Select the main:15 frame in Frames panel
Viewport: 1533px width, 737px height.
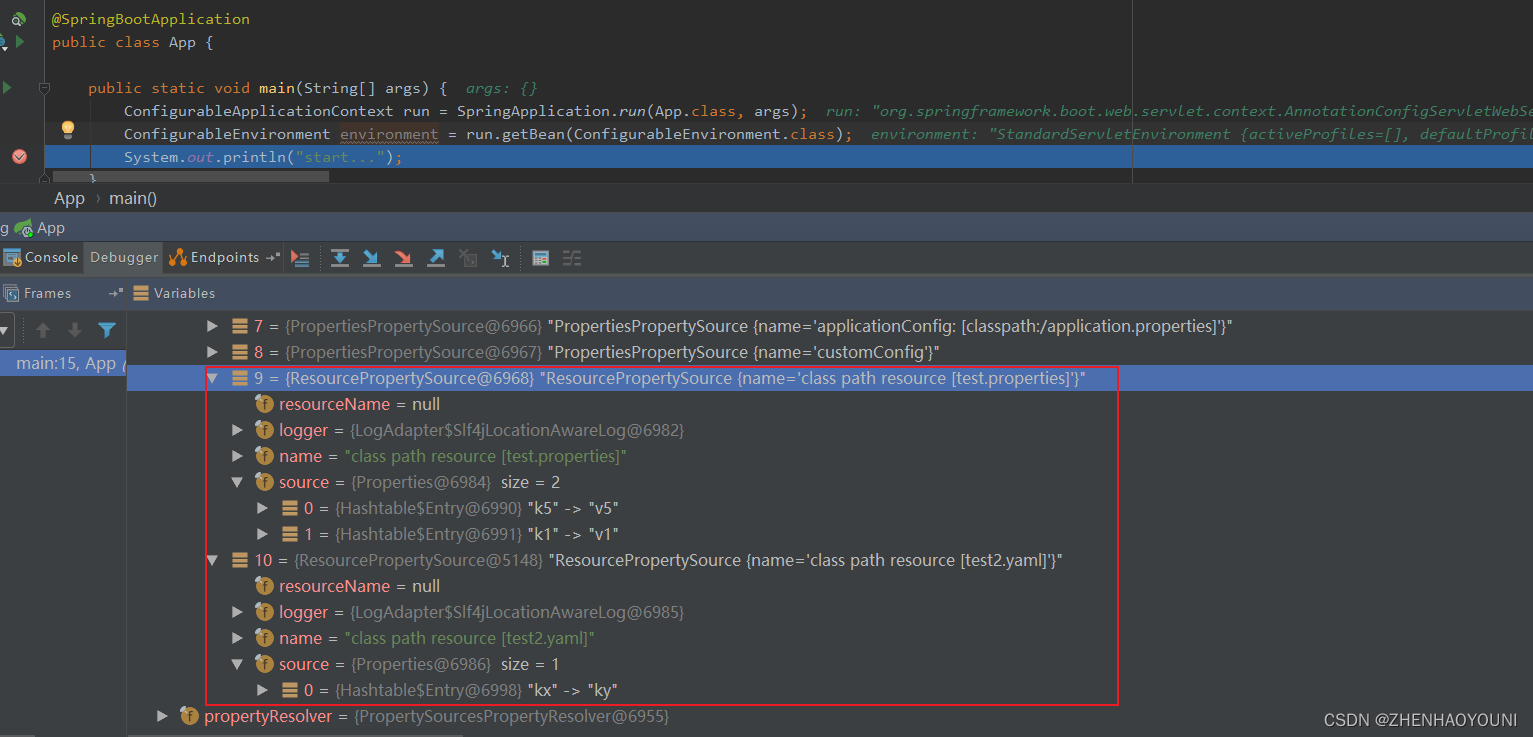[x=62, y=363]
